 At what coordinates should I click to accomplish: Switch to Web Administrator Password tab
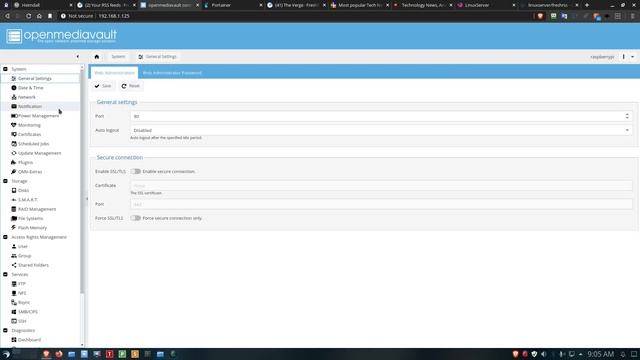172,73
